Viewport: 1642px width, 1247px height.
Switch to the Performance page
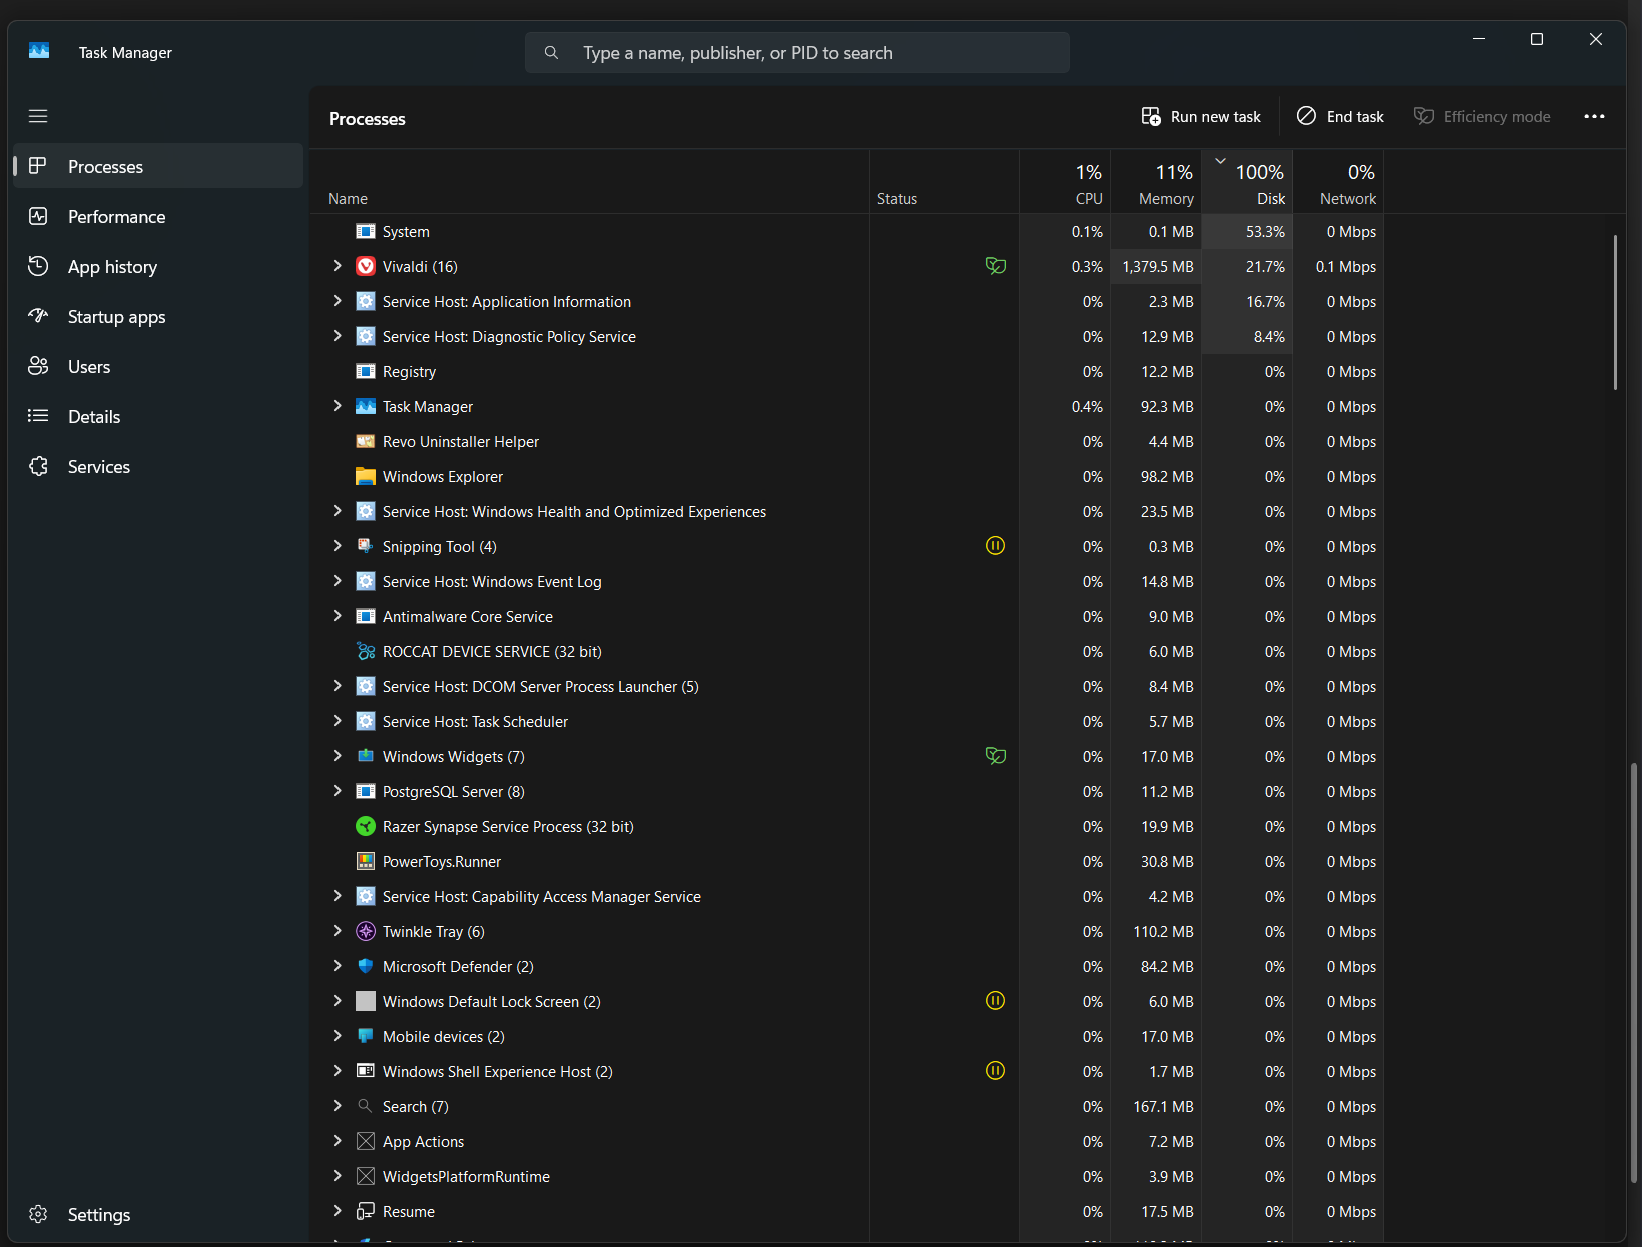click(158, 216)
